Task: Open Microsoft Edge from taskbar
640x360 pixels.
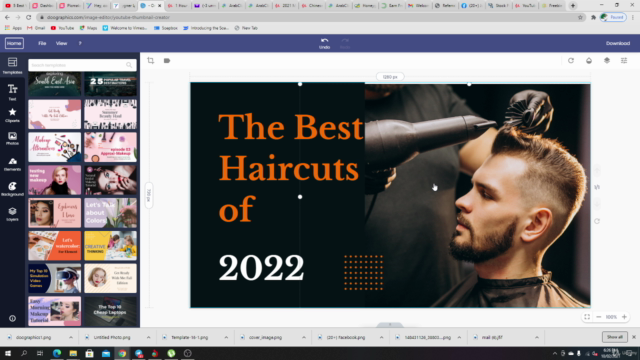Action: click(57, 353)
